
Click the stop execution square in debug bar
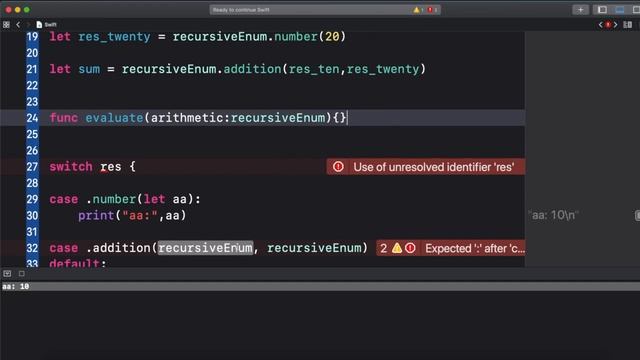[x=22, y=273]
